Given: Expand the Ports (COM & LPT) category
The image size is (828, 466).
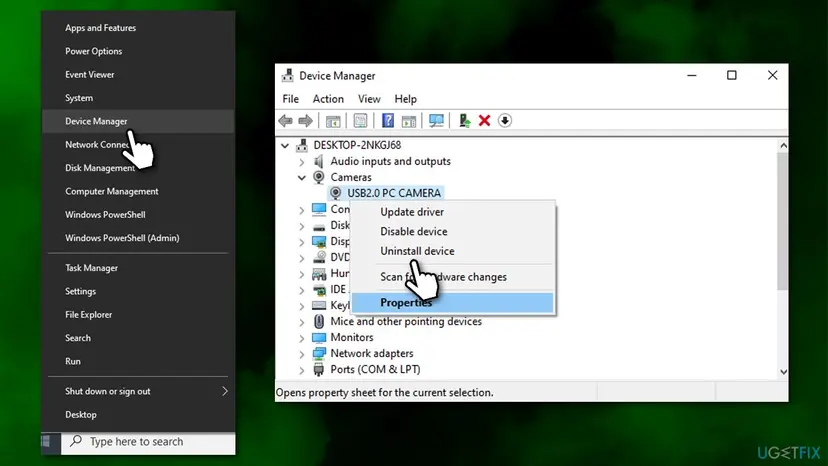Looking at the screenshot, I should click(302, 370).
